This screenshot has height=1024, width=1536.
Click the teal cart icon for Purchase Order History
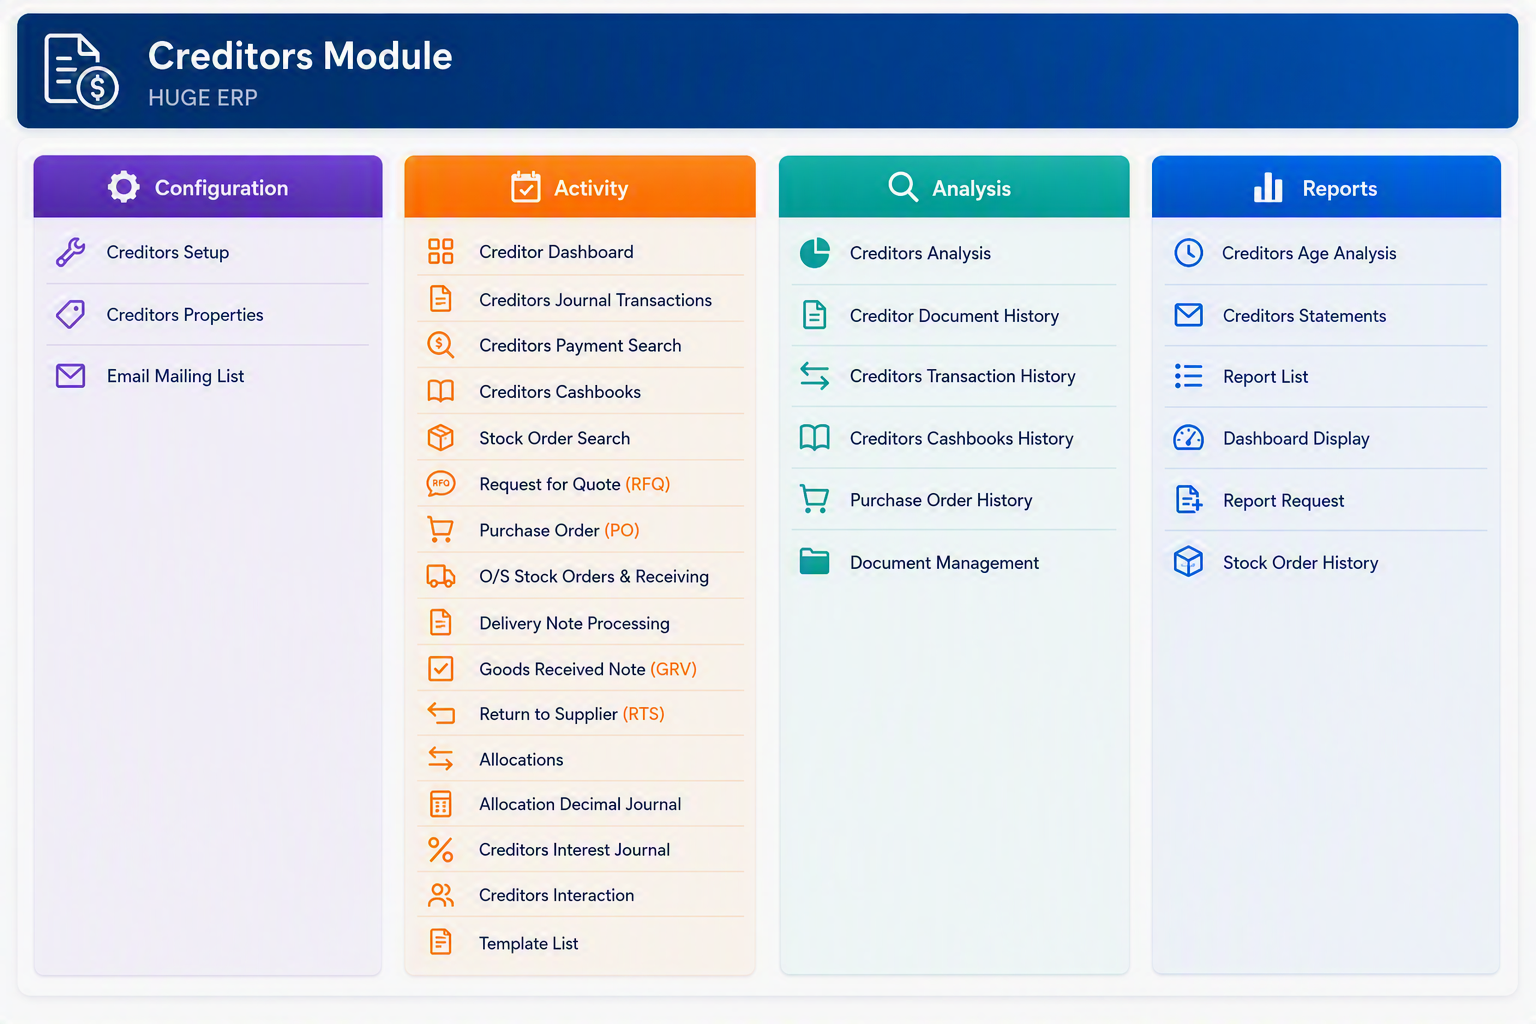tap(815, 499)
